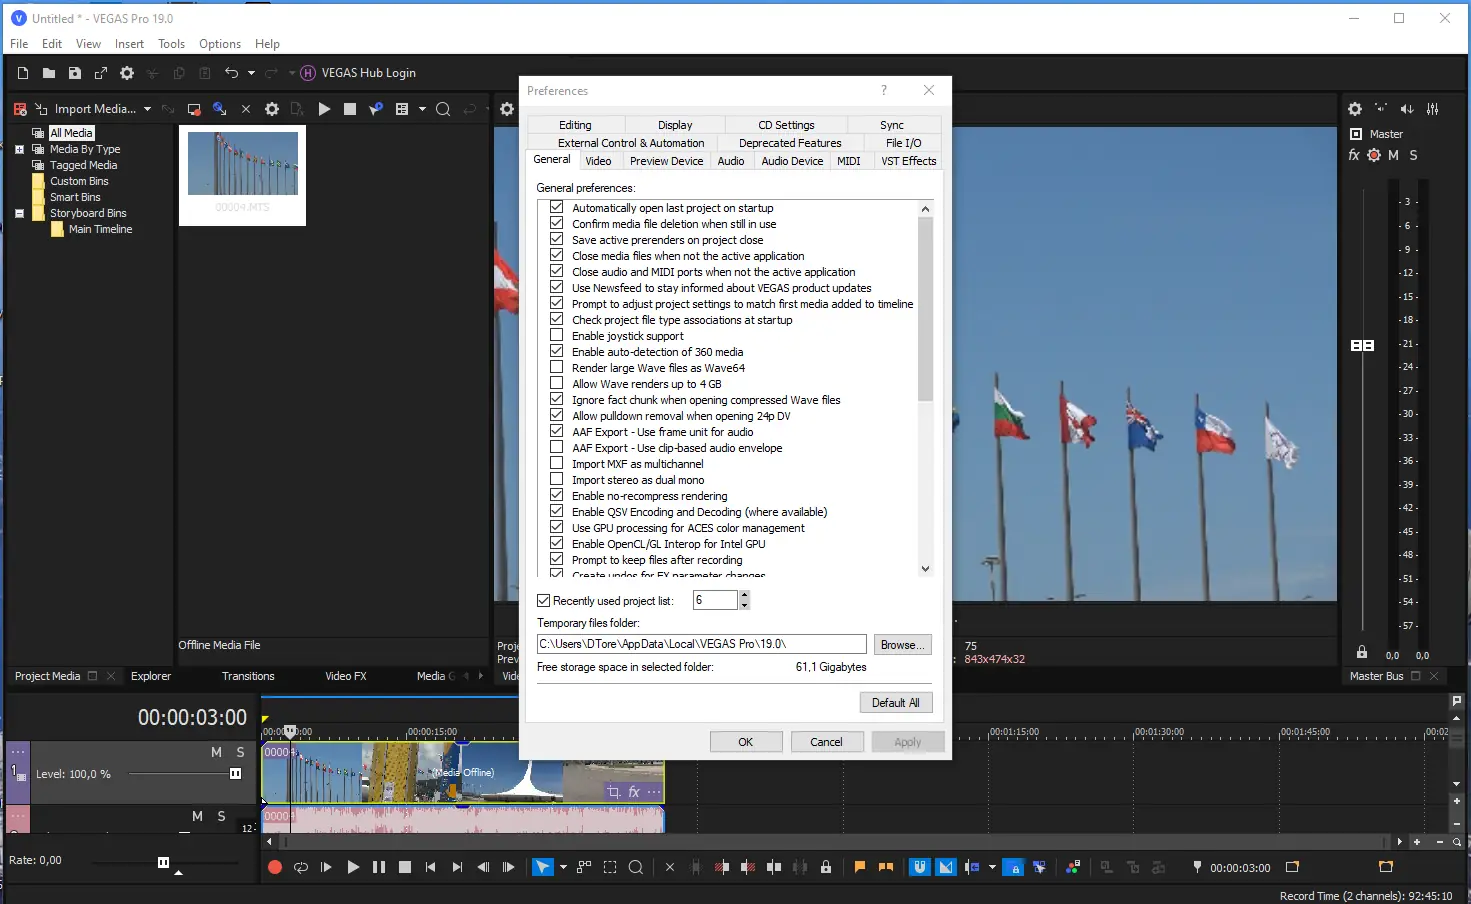Expand the Media By Type tree node
This screenshot has height=904, width=1471.
point(19,150)
